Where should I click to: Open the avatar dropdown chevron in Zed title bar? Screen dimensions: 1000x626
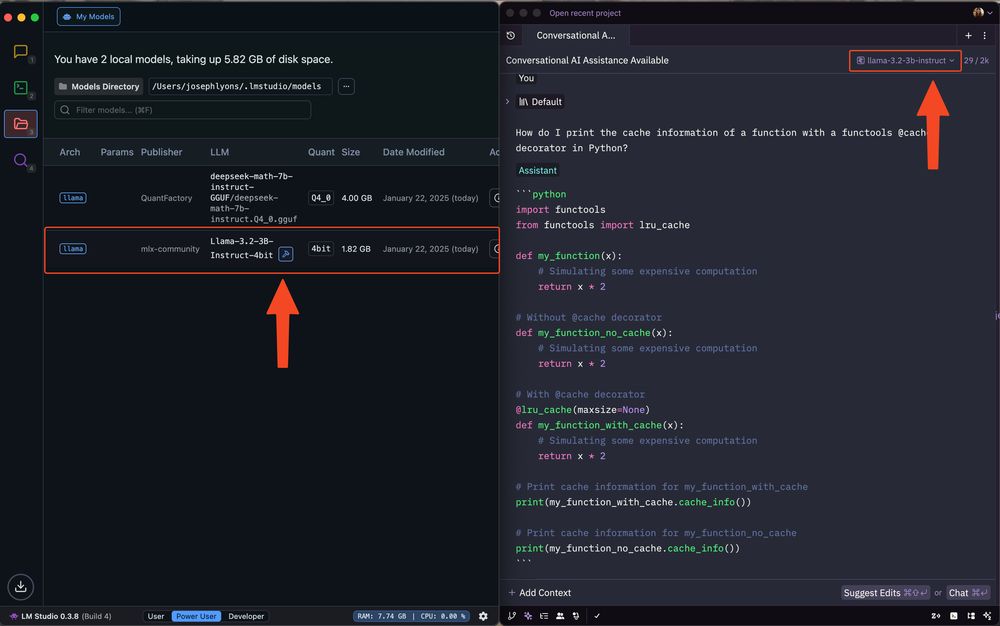990,13
